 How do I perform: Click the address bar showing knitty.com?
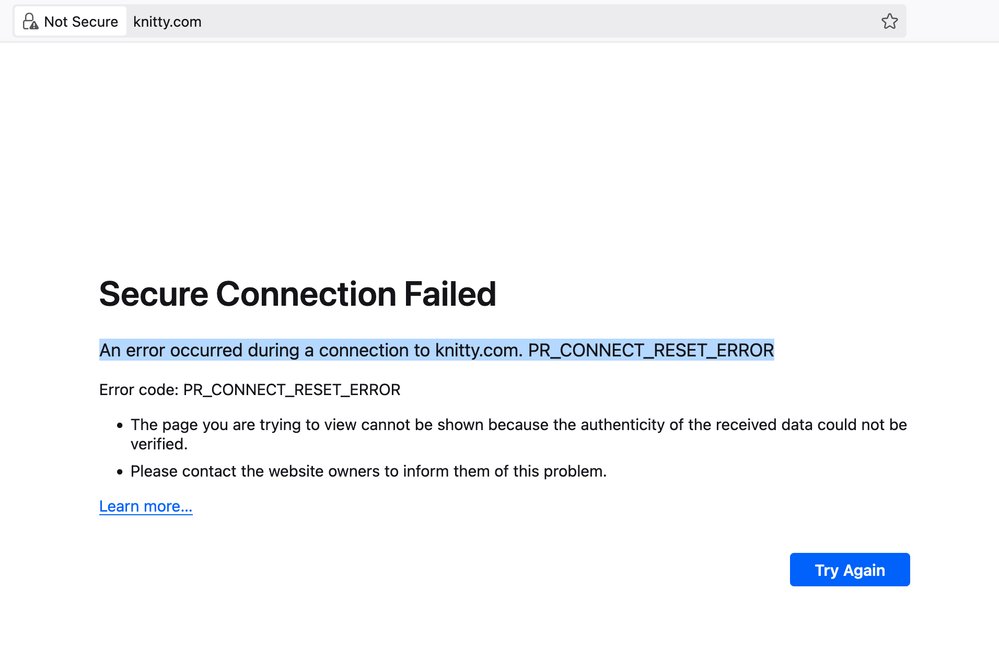click(400, 20)
